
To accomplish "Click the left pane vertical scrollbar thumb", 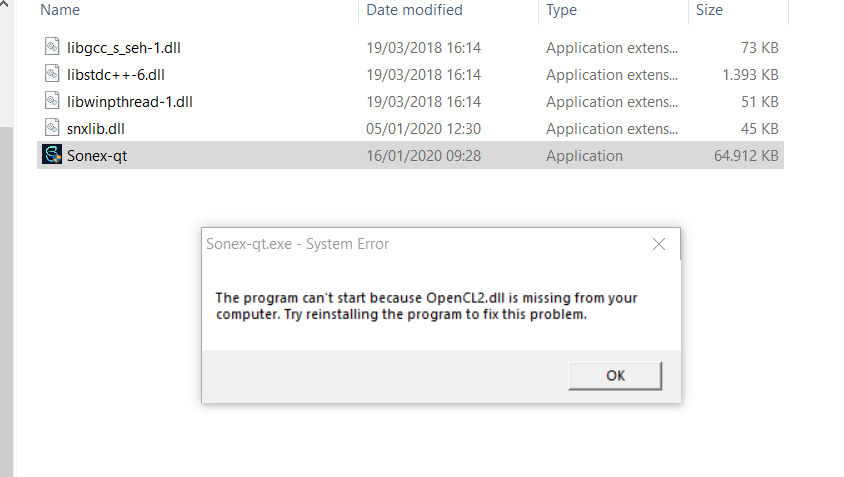I will (6, 301).
